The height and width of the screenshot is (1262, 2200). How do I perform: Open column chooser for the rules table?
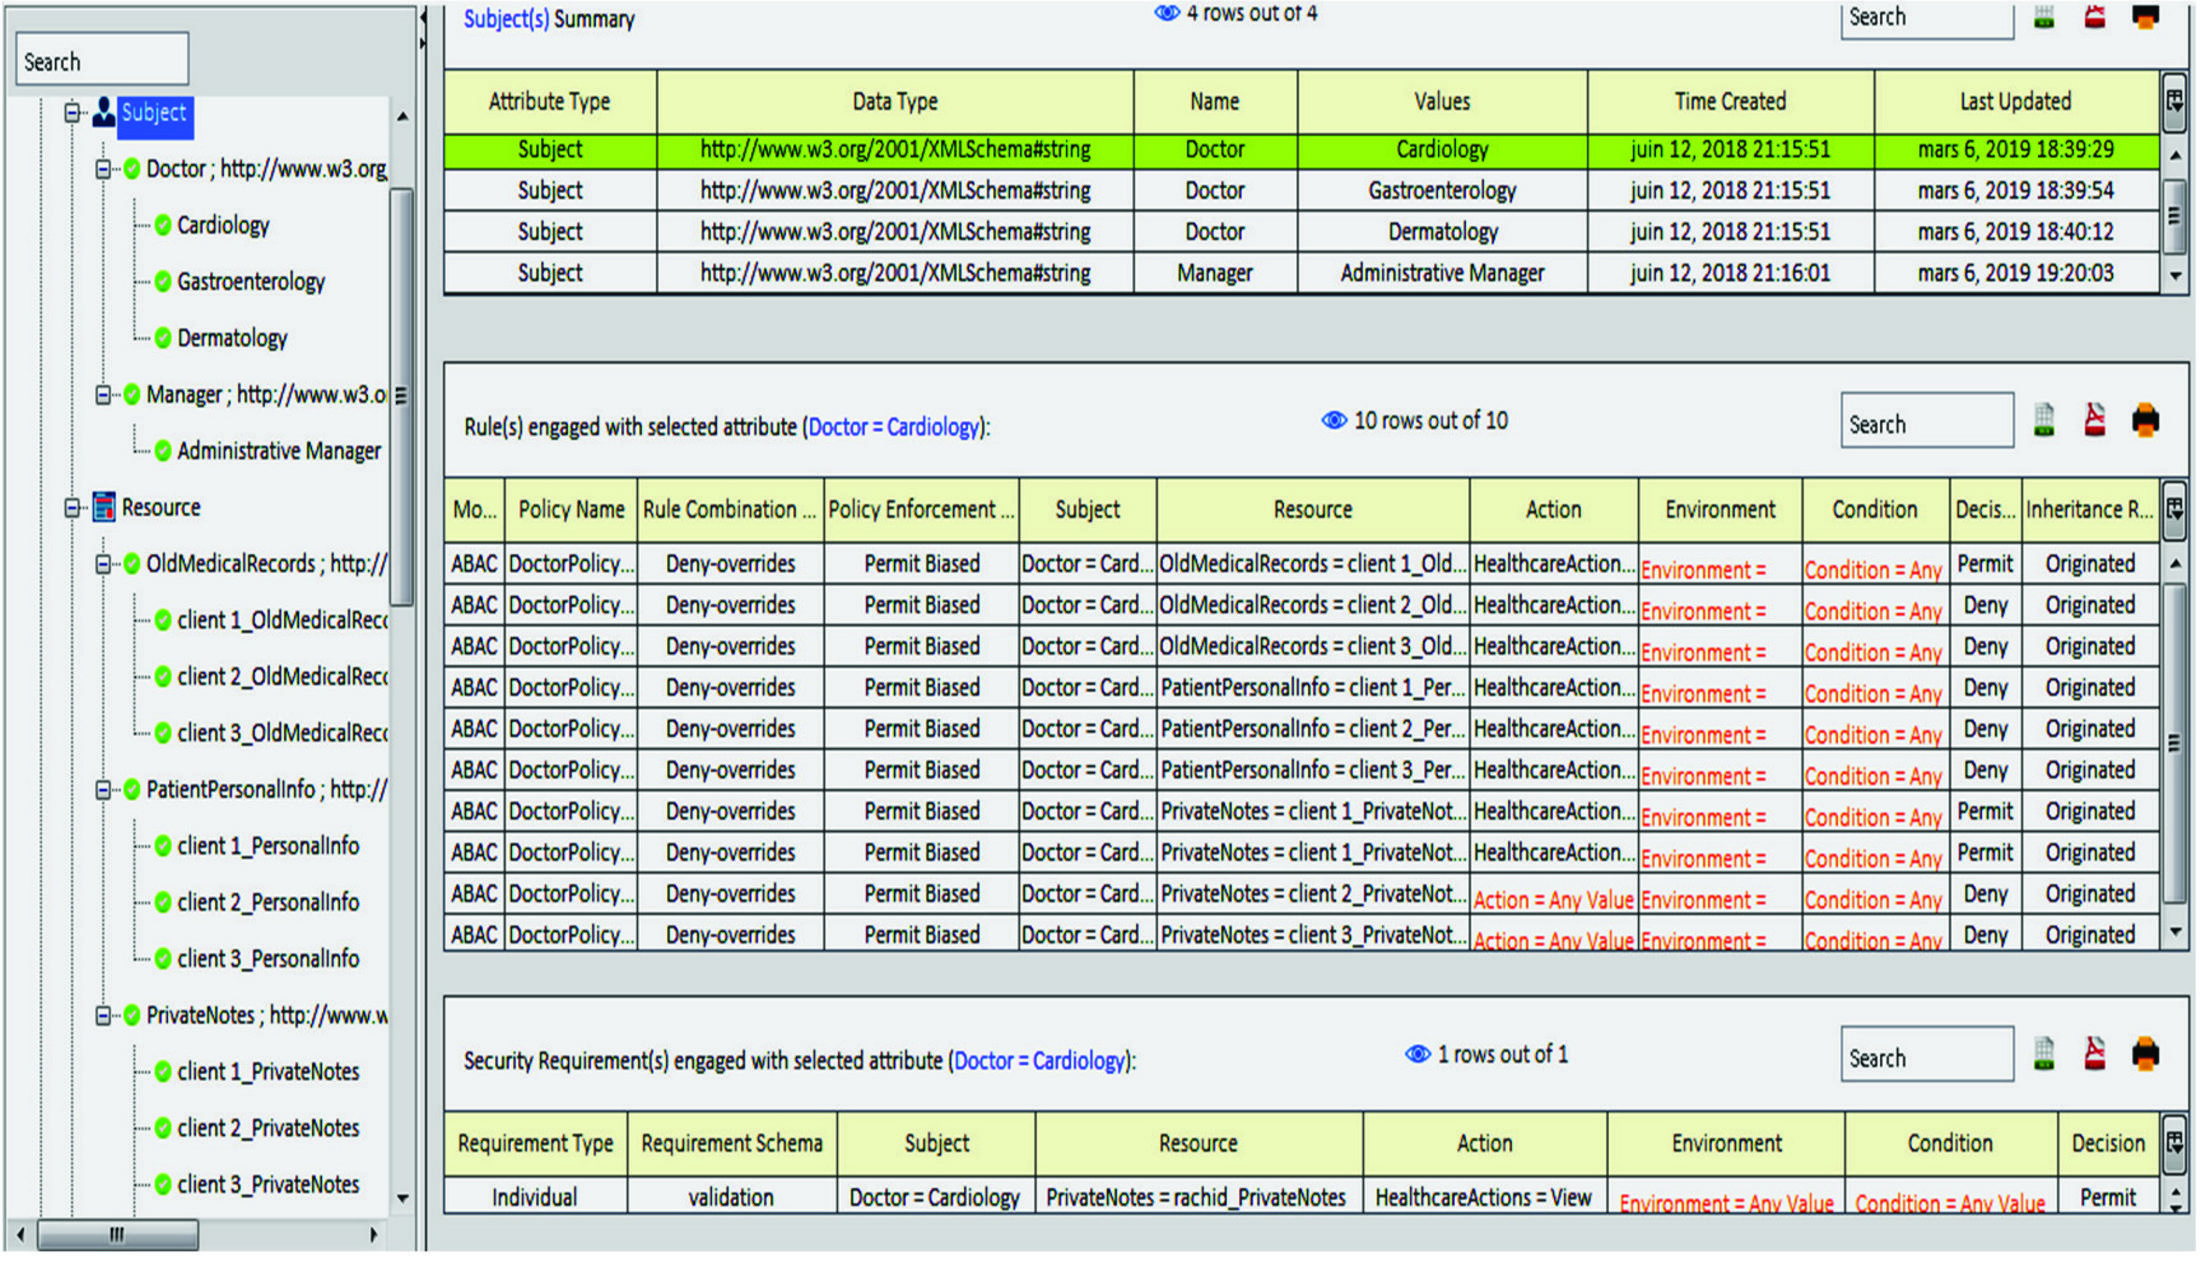click(x=2174, y=509)
